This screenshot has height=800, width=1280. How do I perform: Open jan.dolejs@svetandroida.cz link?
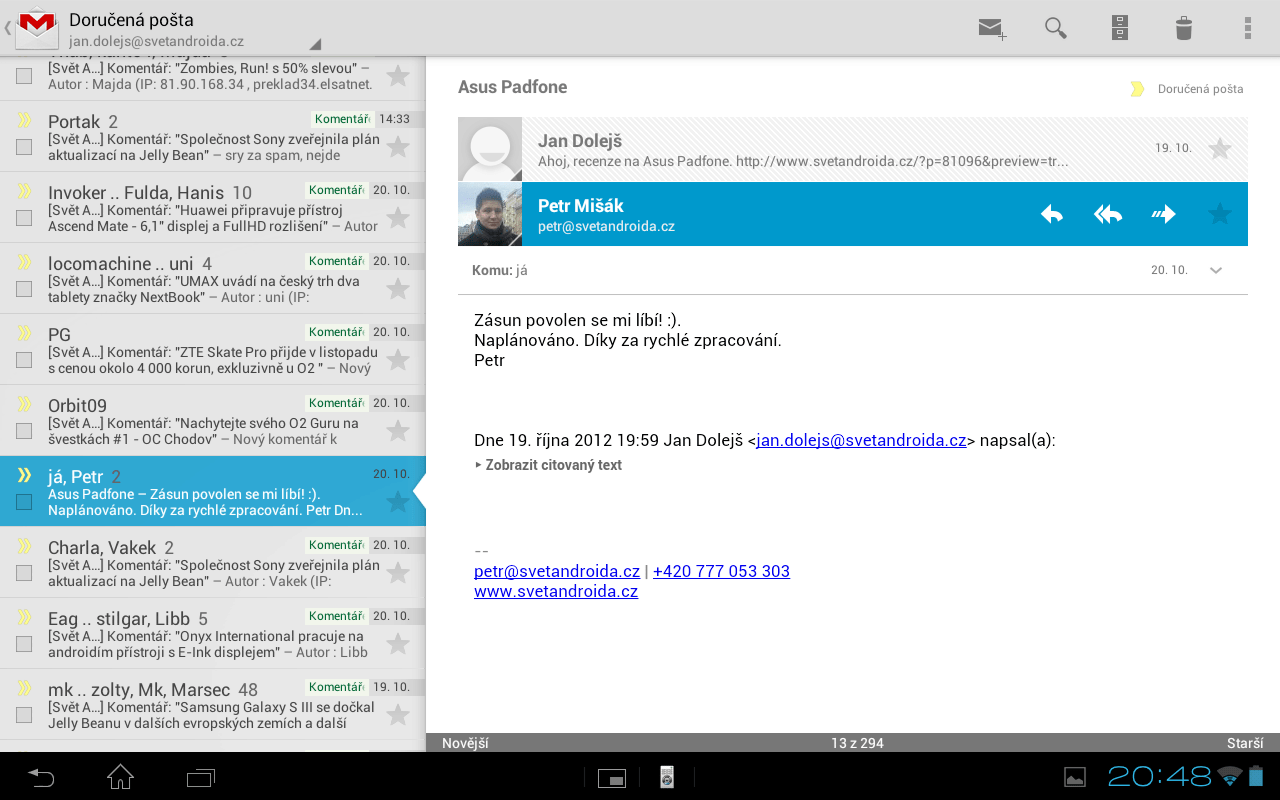(861, 440)
